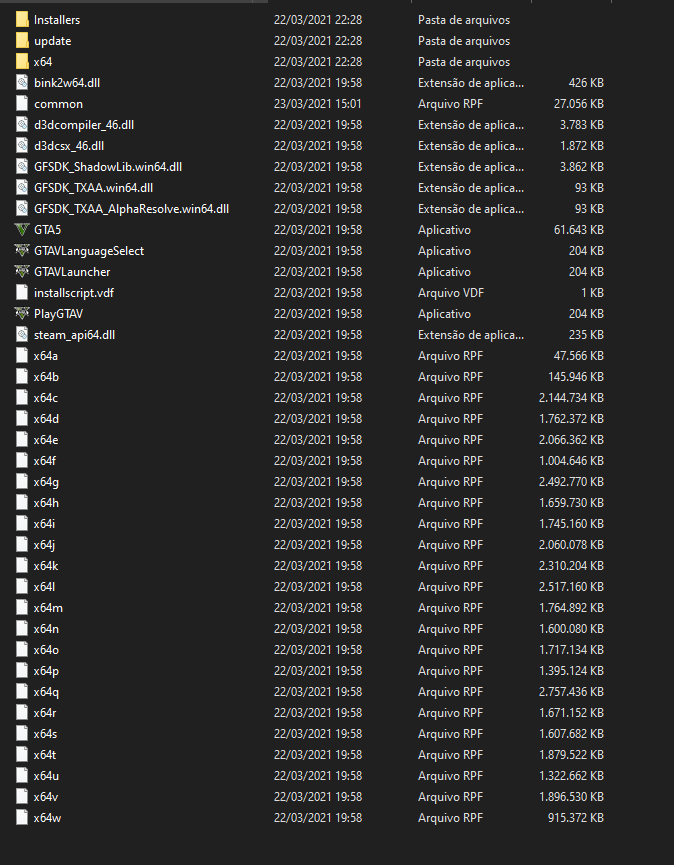Select the GTAVLauncher name text
Screen dimensions: 674x865
(x=72, y=271)
